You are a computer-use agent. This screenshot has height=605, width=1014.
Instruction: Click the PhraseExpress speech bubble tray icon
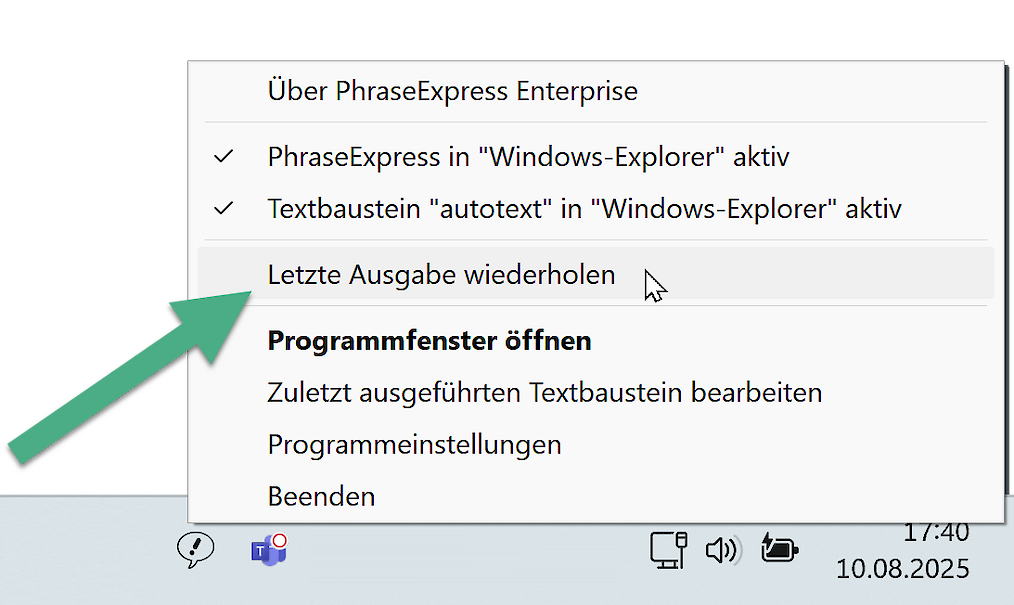[195, 550]
